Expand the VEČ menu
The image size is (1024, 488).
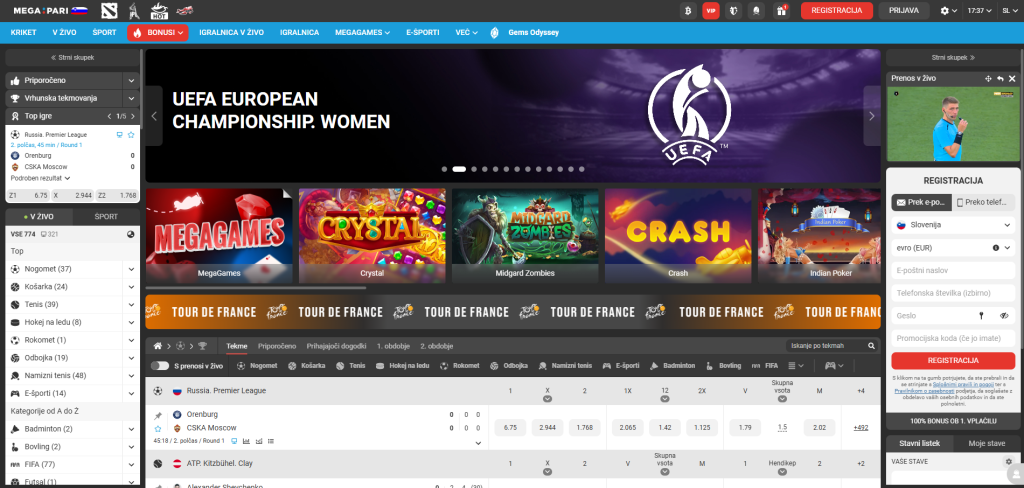466,32
